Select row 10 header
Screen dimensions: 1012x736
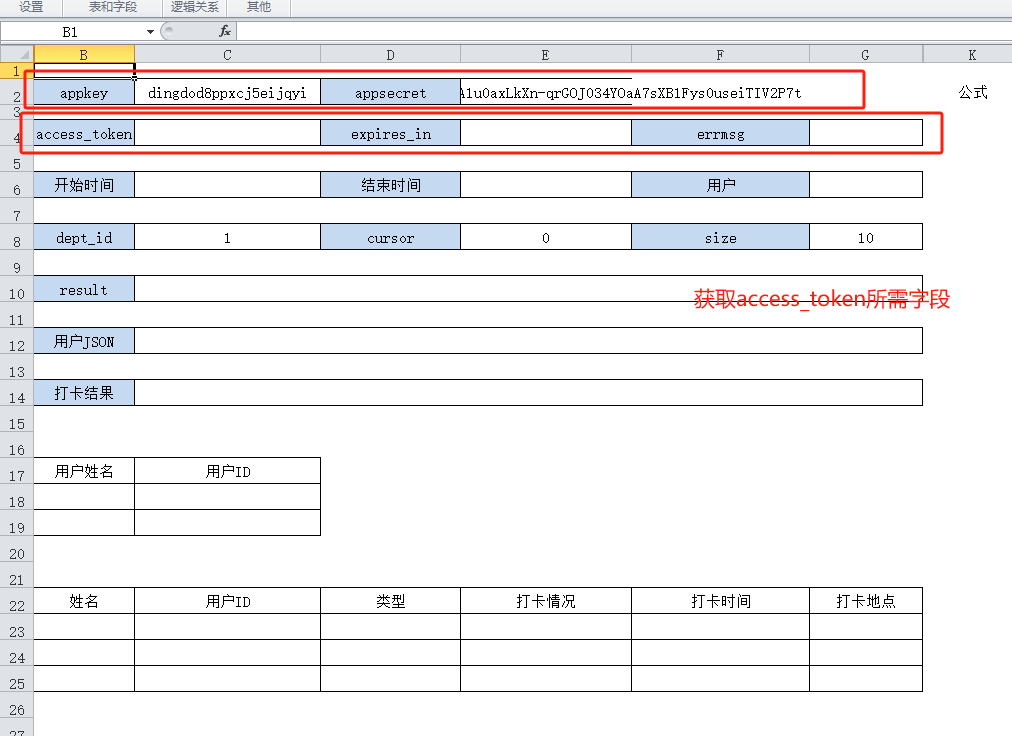16,294
